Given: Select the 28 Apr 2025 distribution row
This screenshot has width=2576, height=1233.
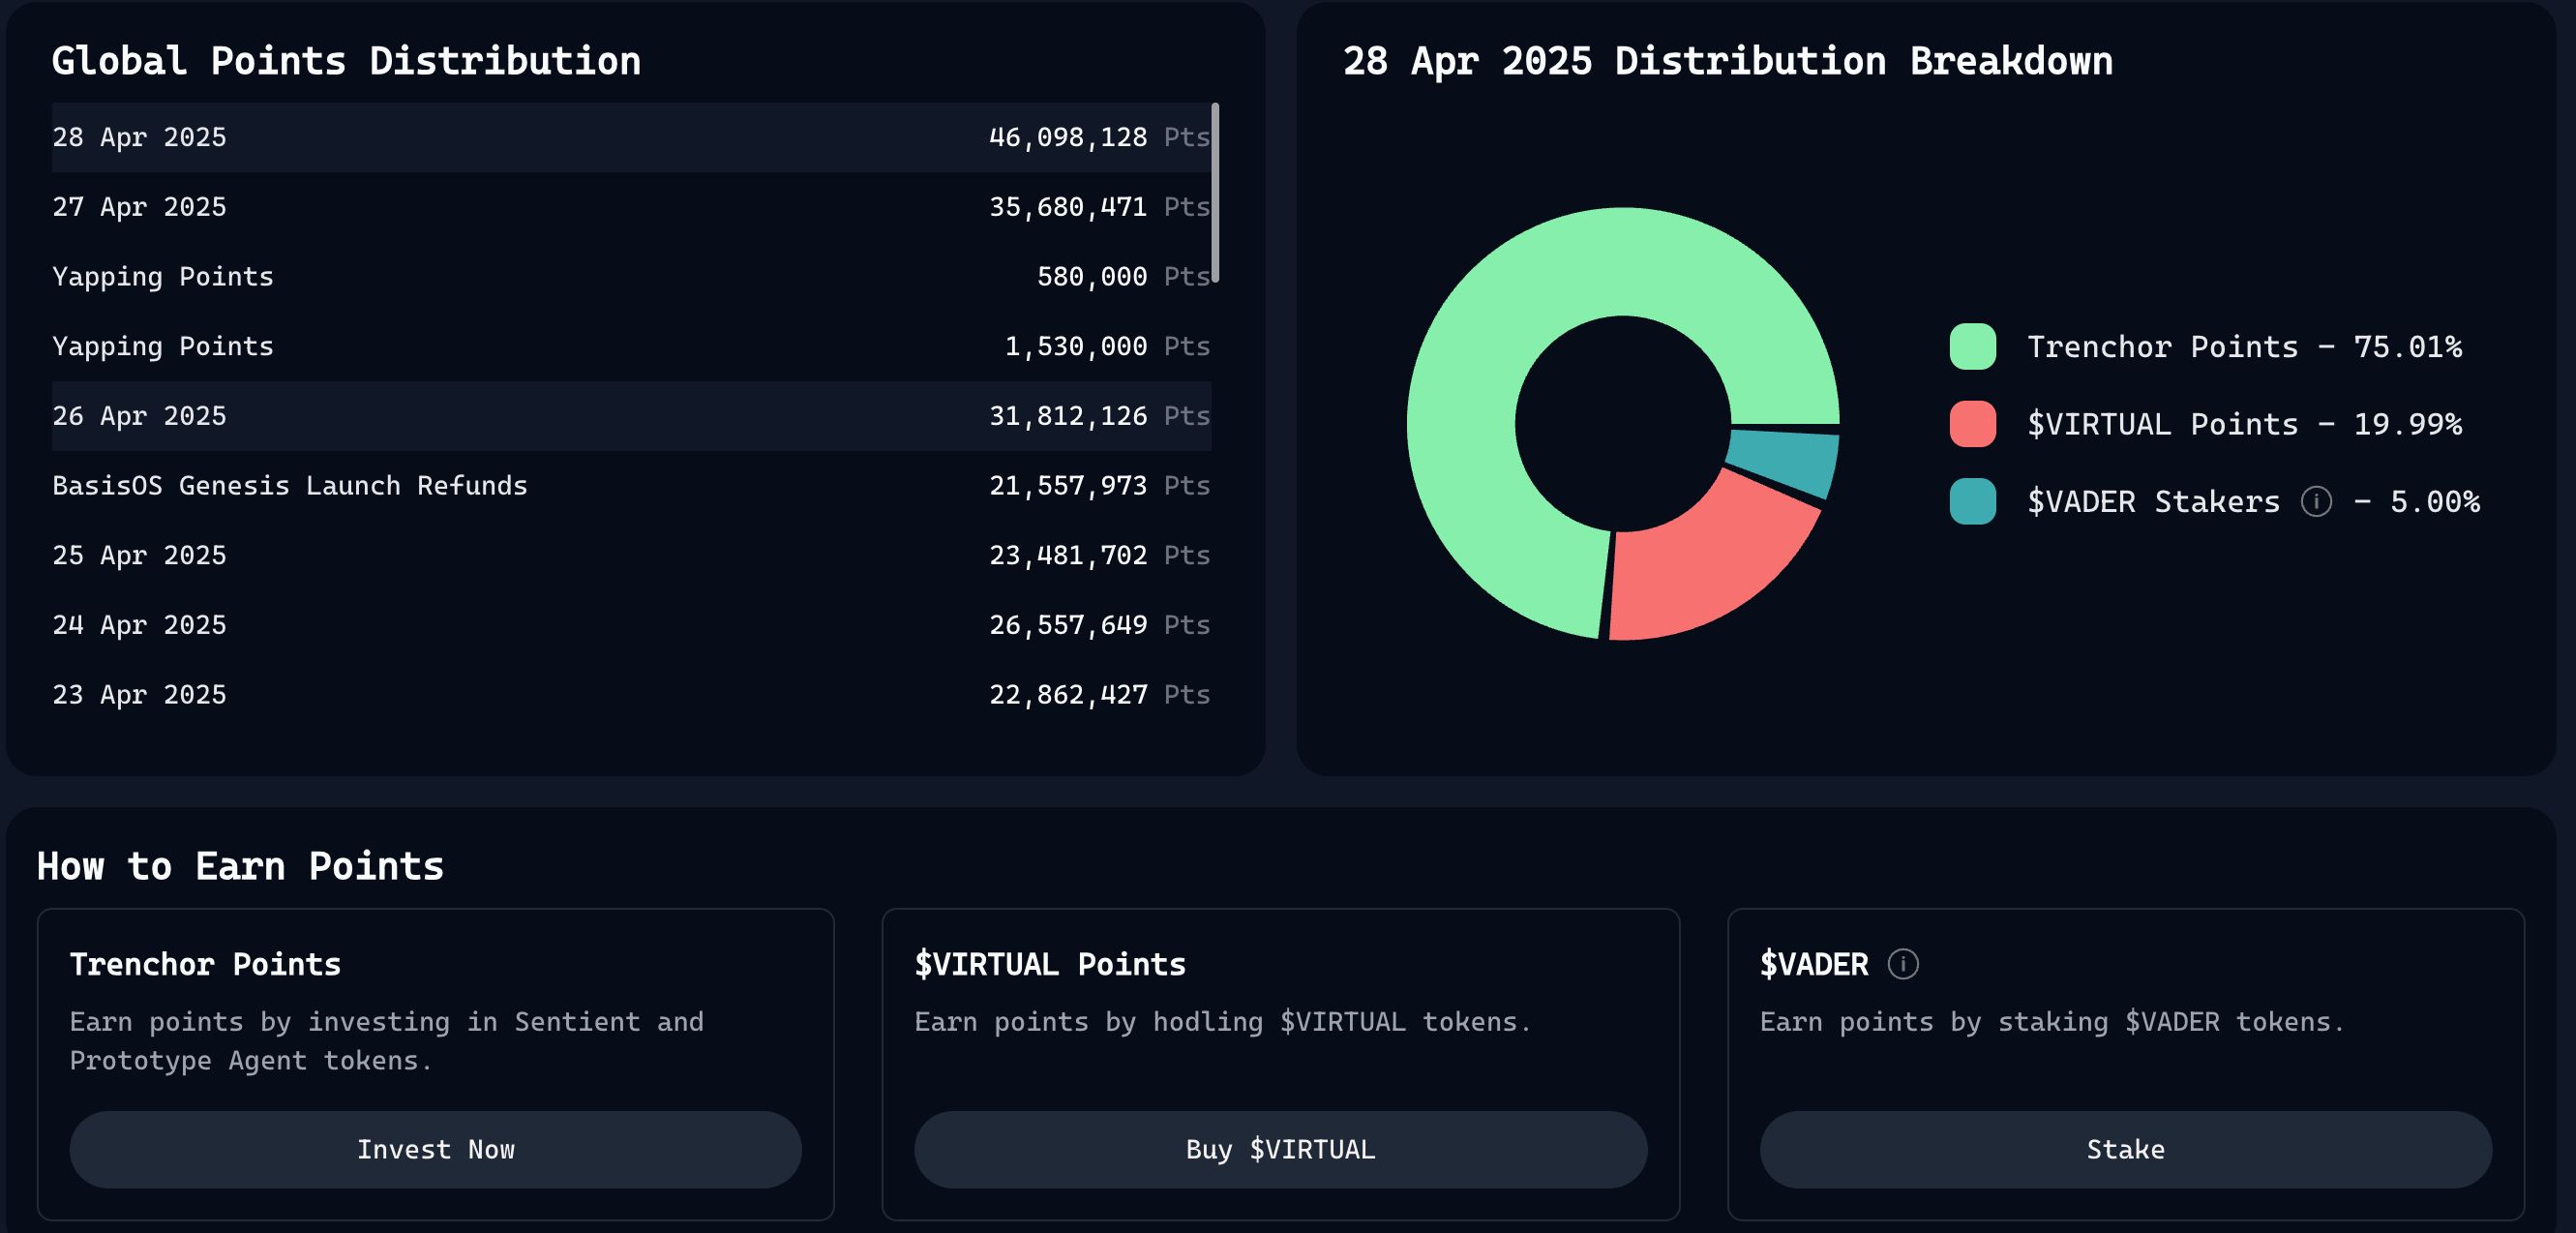Looking at the screenshot, I should coord(630,137).
